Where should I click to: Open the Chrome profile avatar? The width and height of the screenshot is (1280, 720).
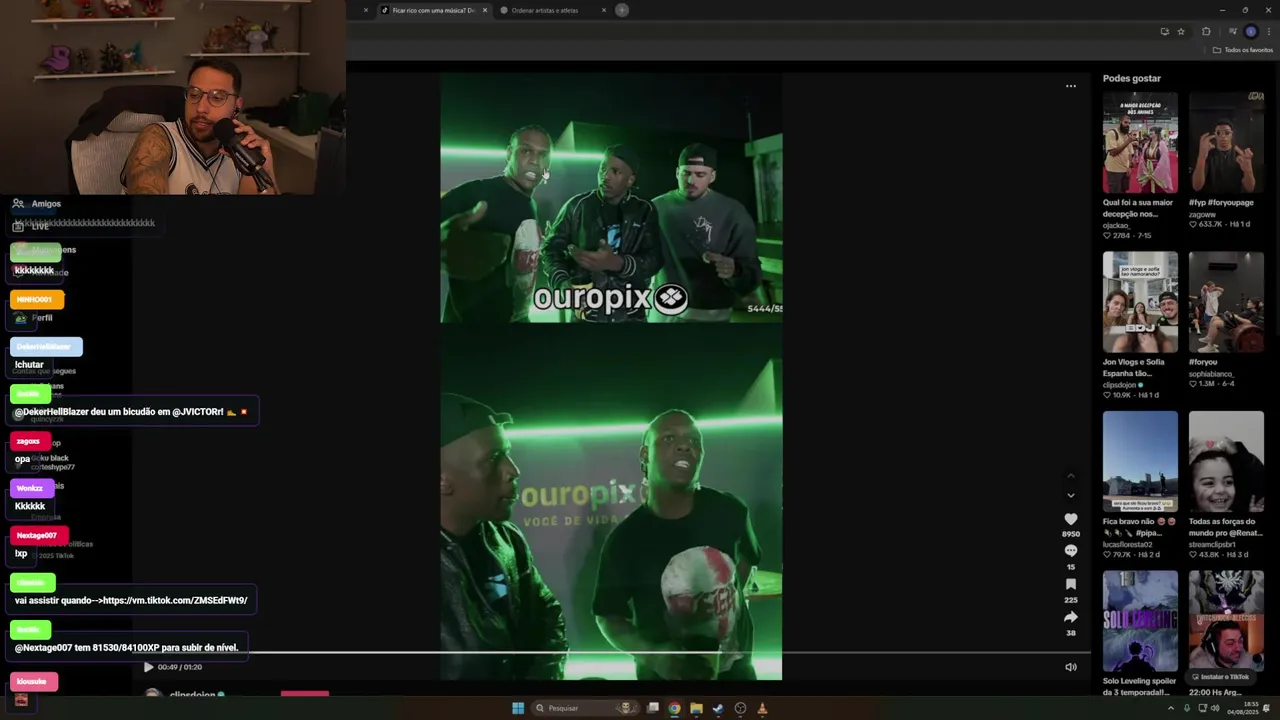click(1250, 31)
